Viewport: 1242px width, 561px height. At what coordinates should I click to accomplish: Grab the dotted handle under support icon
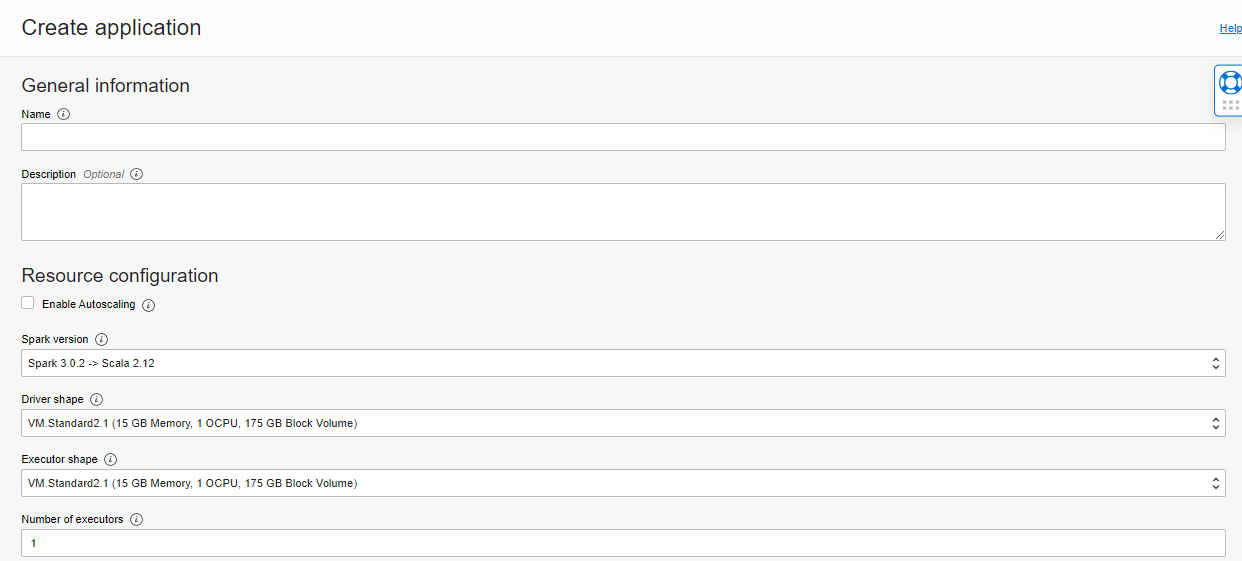tap(1231, 105)
